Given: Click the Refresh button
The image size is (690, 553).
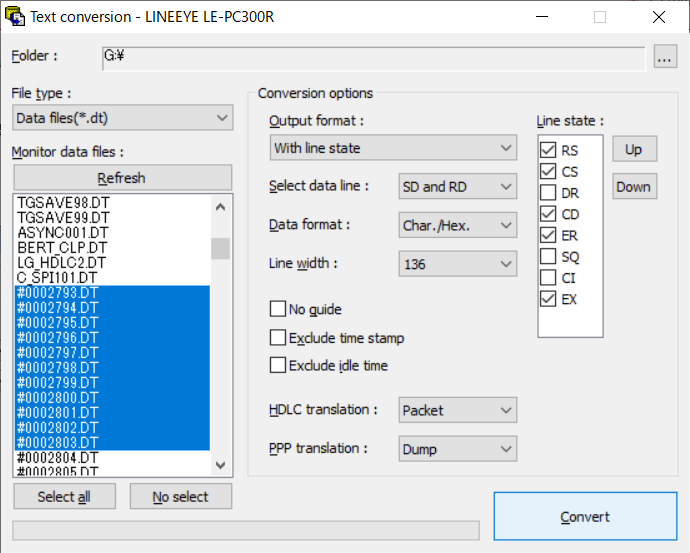Looking at the screenshot, I should 123,178.
